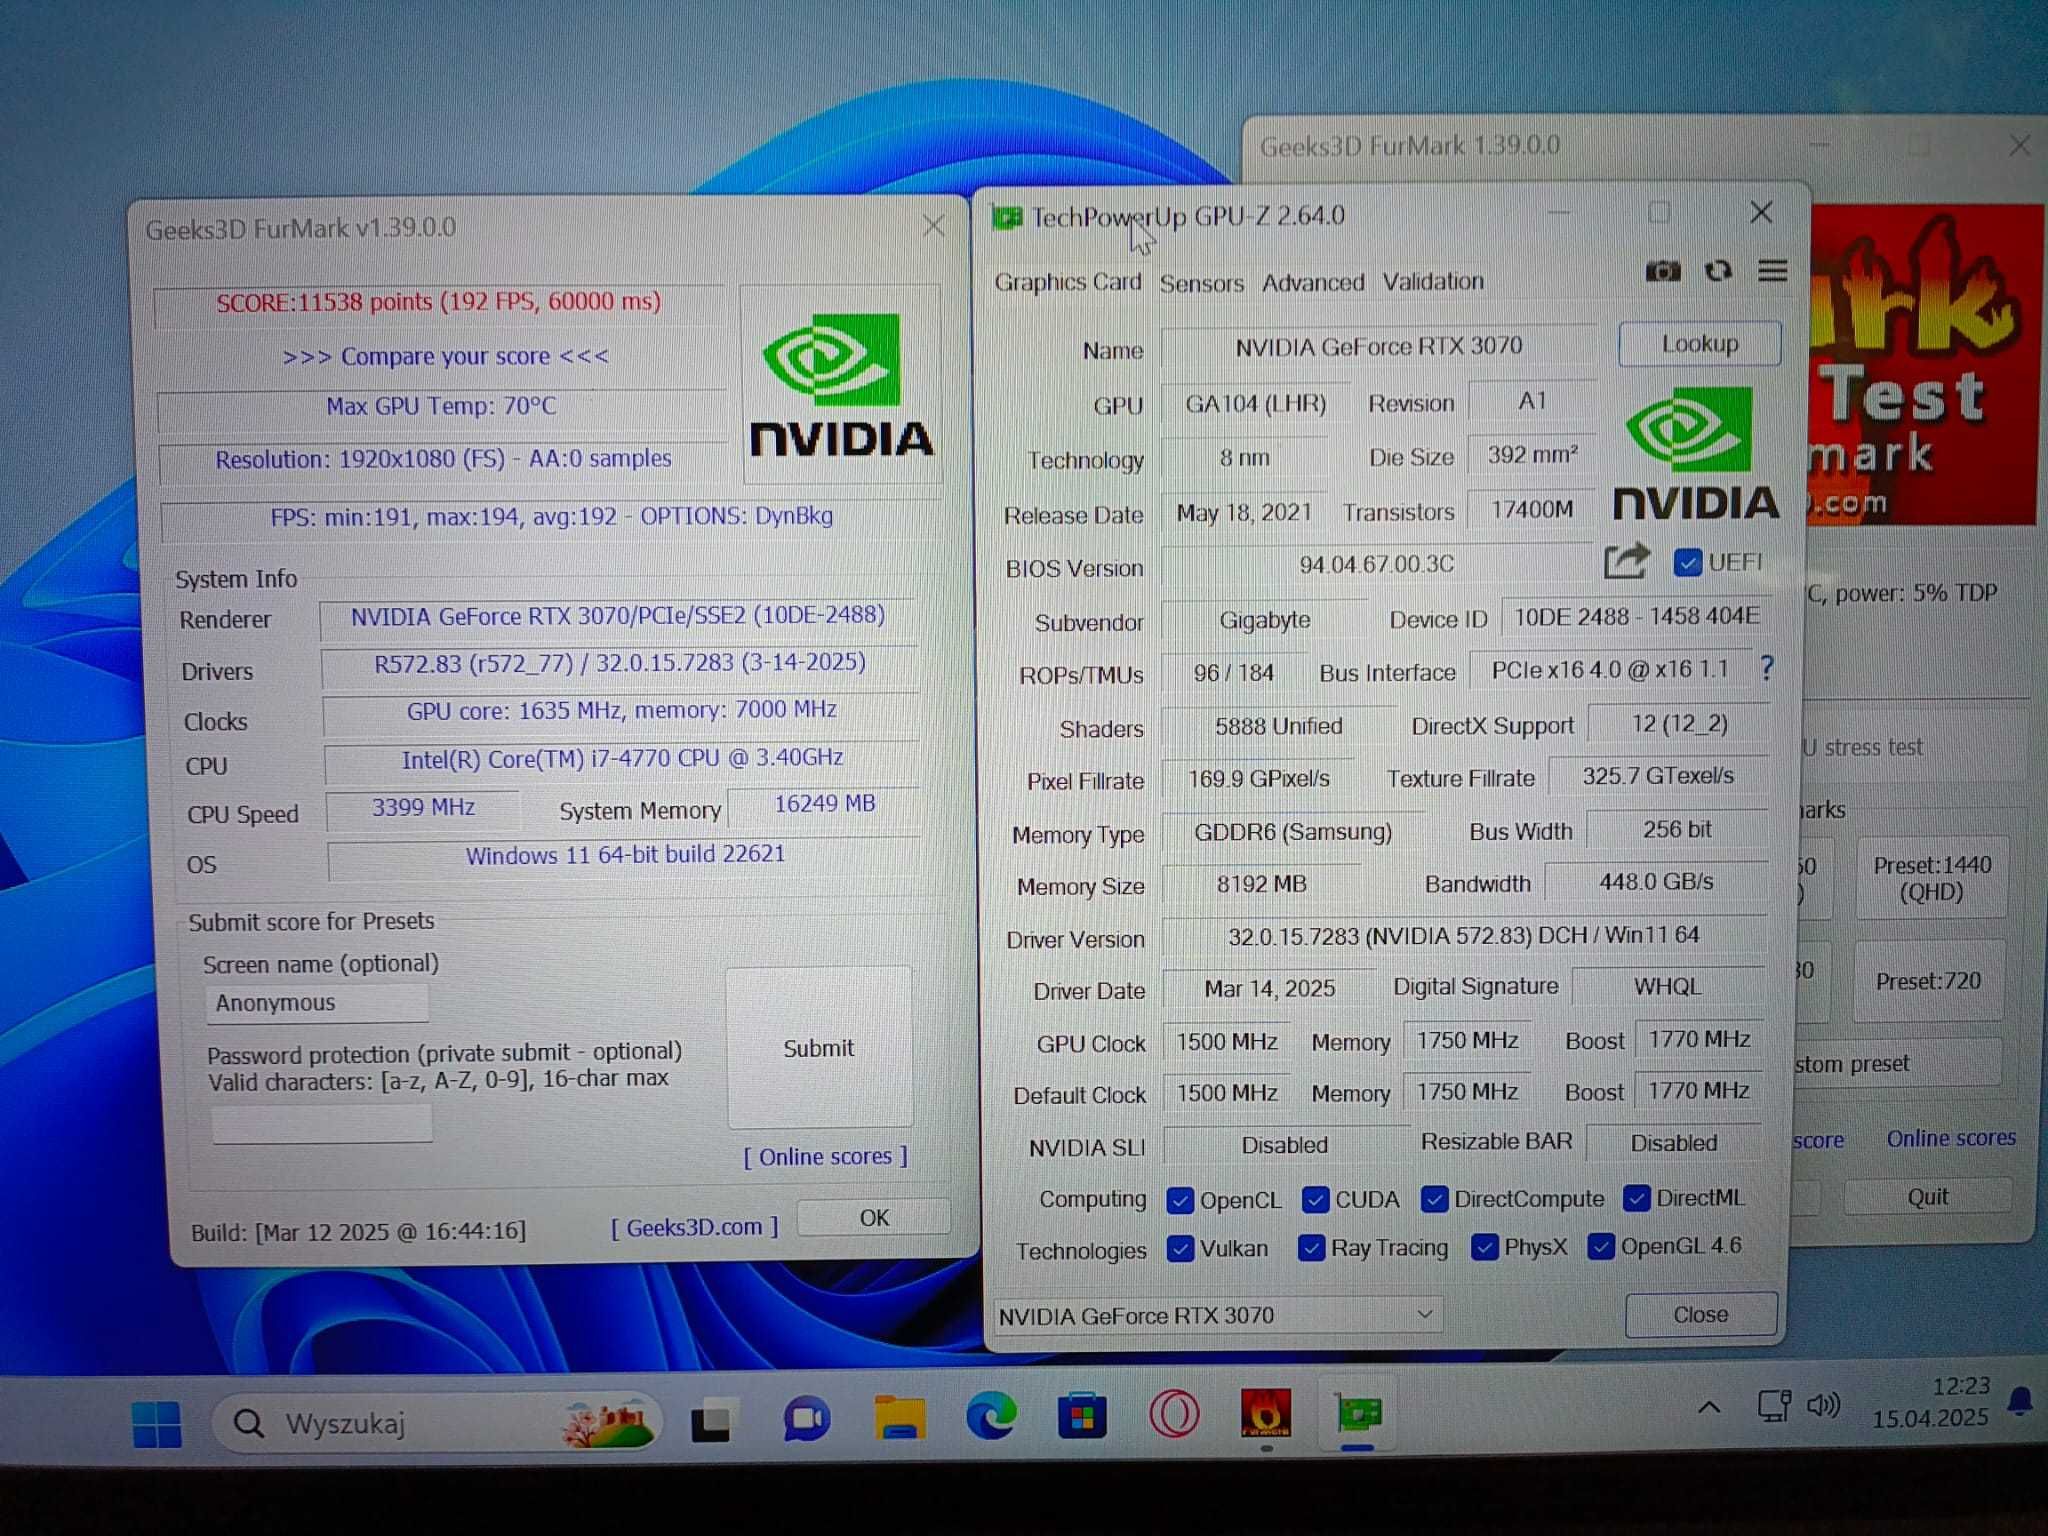This screenshot has height=1536, width=2048.
Task: Close the FurMark results window
Action: [x=933, y=226]
